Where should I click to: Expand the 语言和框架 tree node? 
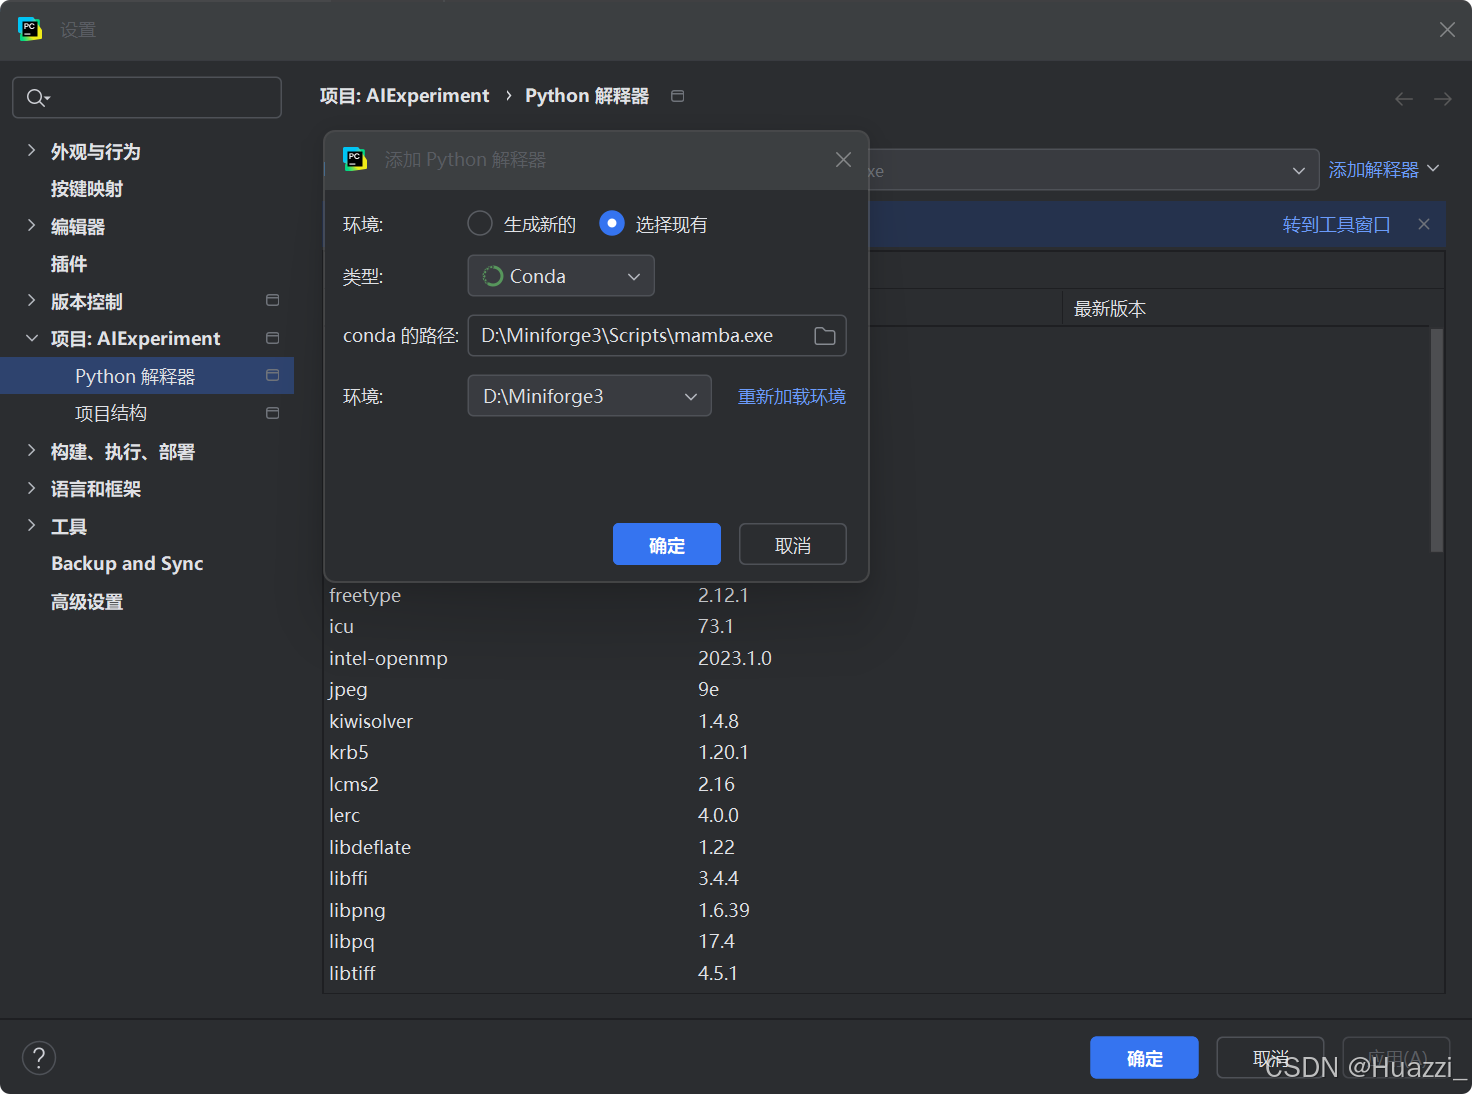point(31,488)
